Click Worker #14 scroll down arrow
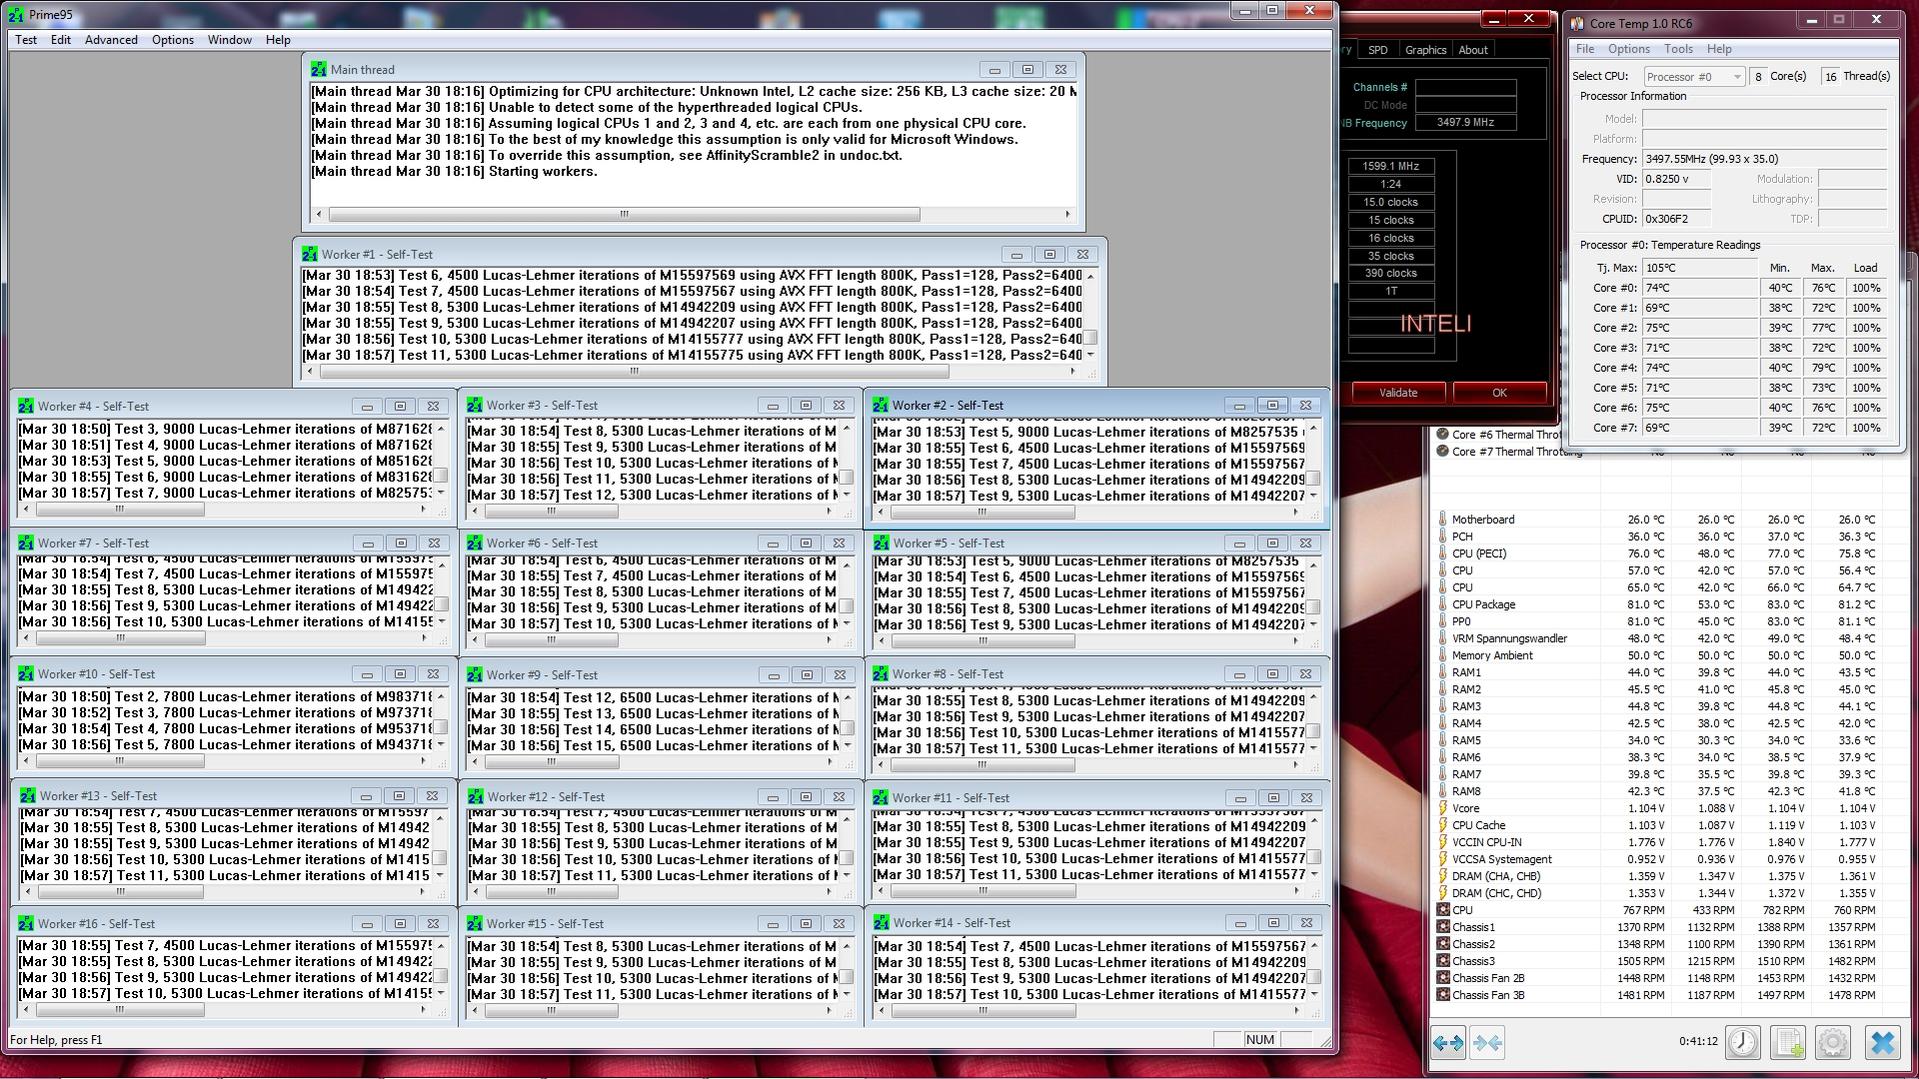1919x1079 pixels. (x=1313, y=994)
